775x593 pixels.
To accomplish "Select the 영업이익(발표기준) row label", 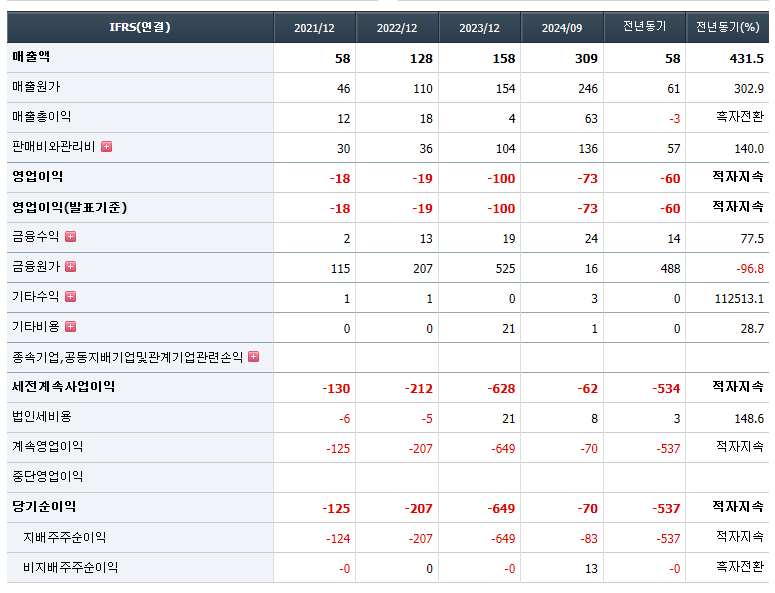I will [70, 207].
